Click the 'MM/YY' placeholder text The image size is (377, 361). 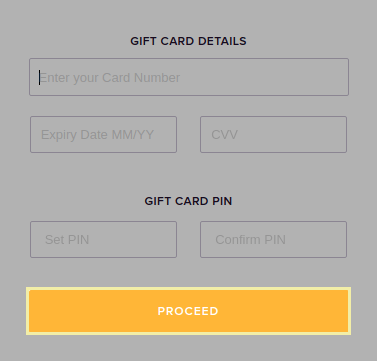[133, 135]
